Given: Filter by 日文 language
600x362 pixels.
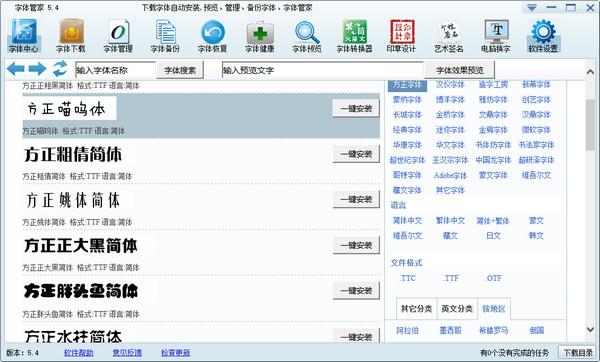Looking at the screenshot, I should click(x=493, y=236).
